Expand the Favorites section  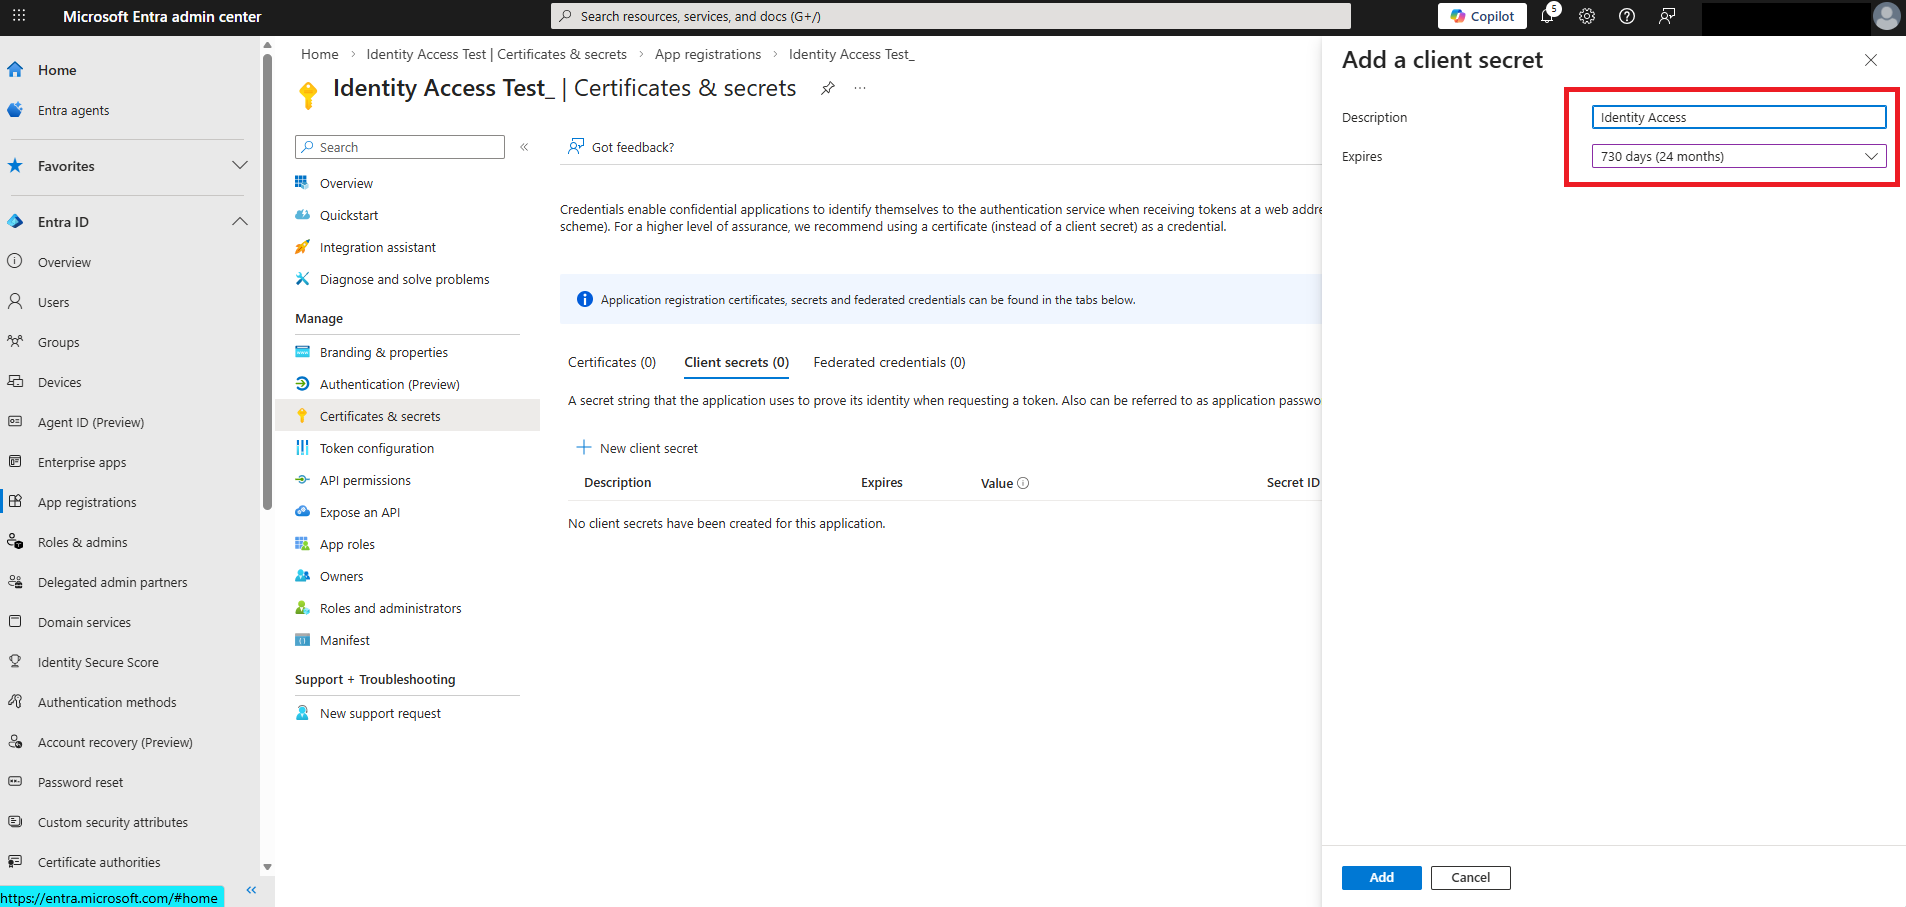[240, 166]
